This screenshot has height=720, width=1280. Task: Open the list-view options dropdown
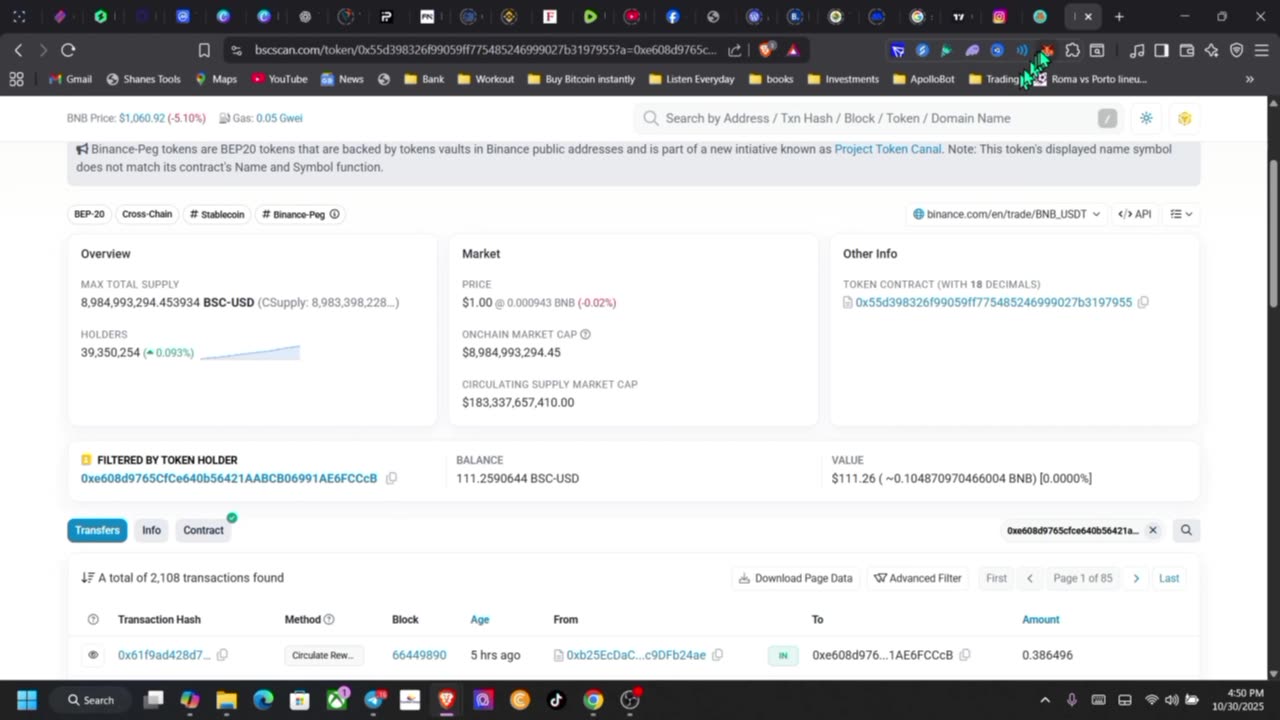(1182, 214)
